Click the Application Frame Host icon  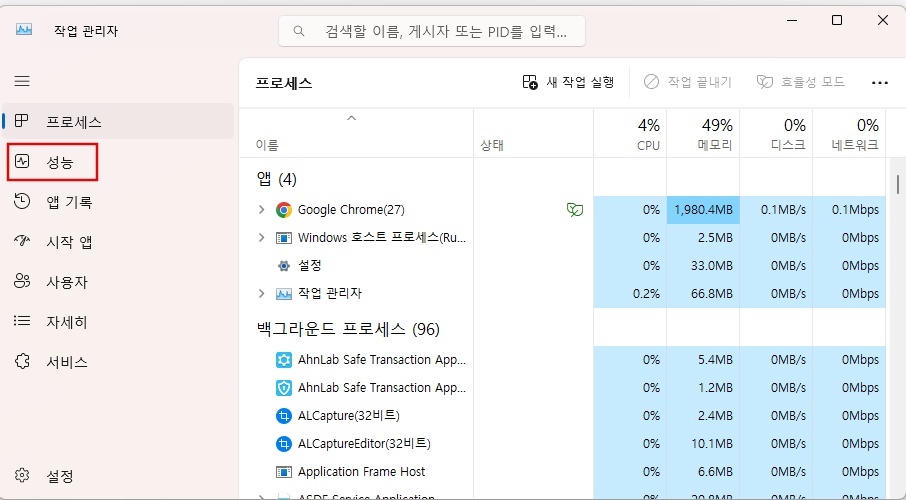click(283, 472)
